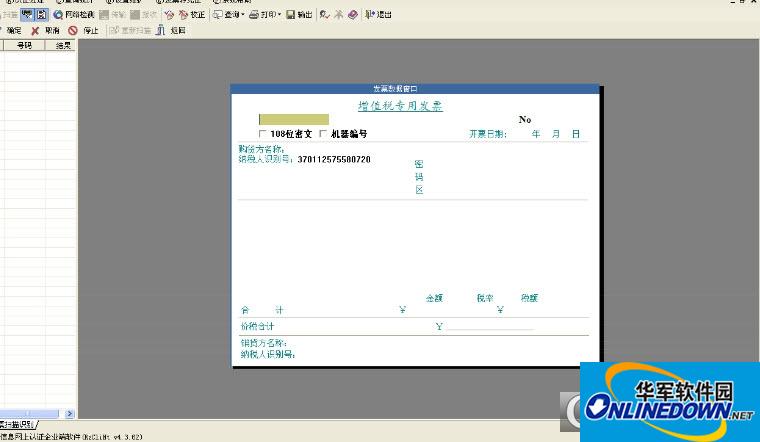The width and height of the screenshot is (760, 442).
Task: Enable the 机器编号 checkbox
Action: [323, 134]
